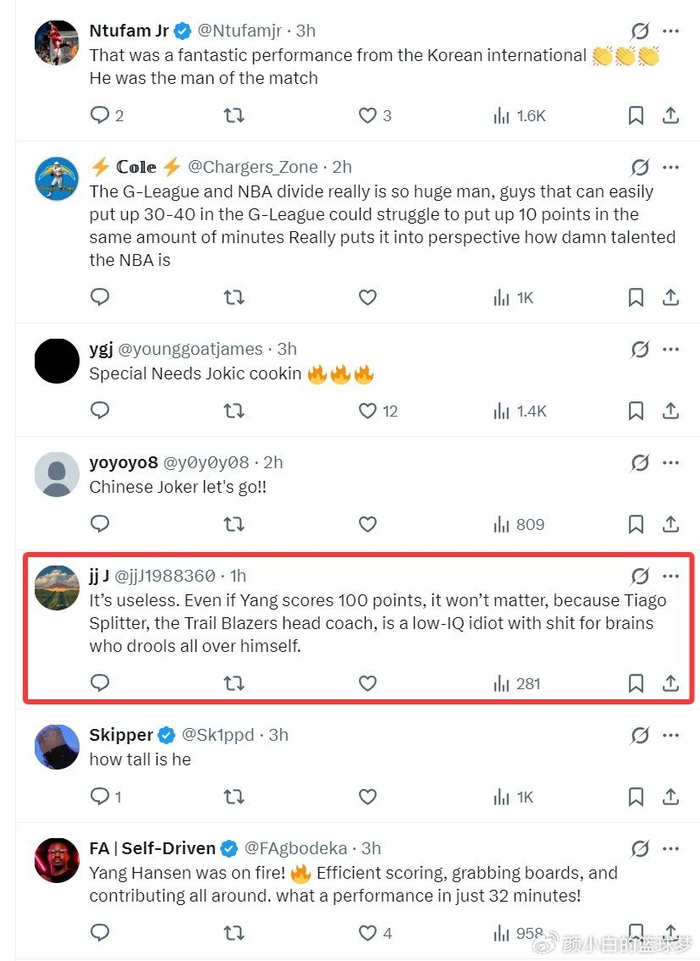Open yoyoyo8's tweet via its 2h timestamp
The width and height of the screenshot is (700, 961).
(x=274, y=462)
